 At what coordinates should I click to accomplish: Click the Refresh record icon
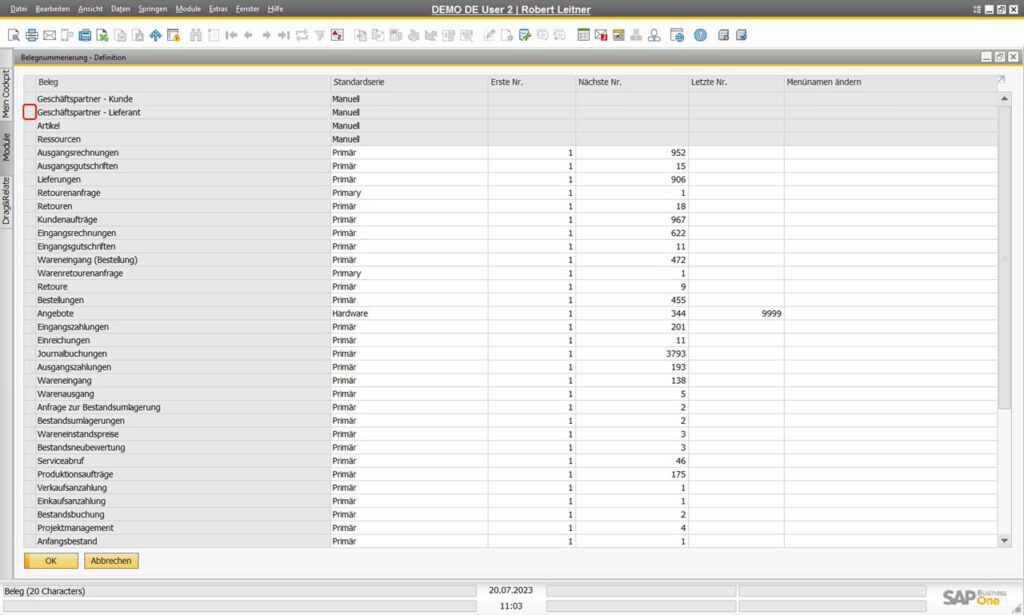coord(302,35)
